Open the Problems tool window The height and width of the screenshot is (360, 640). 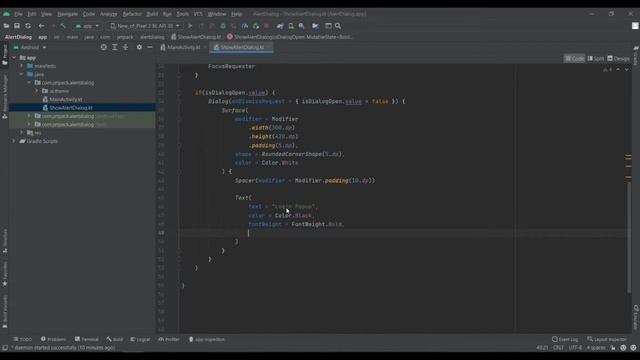[53, 339]
